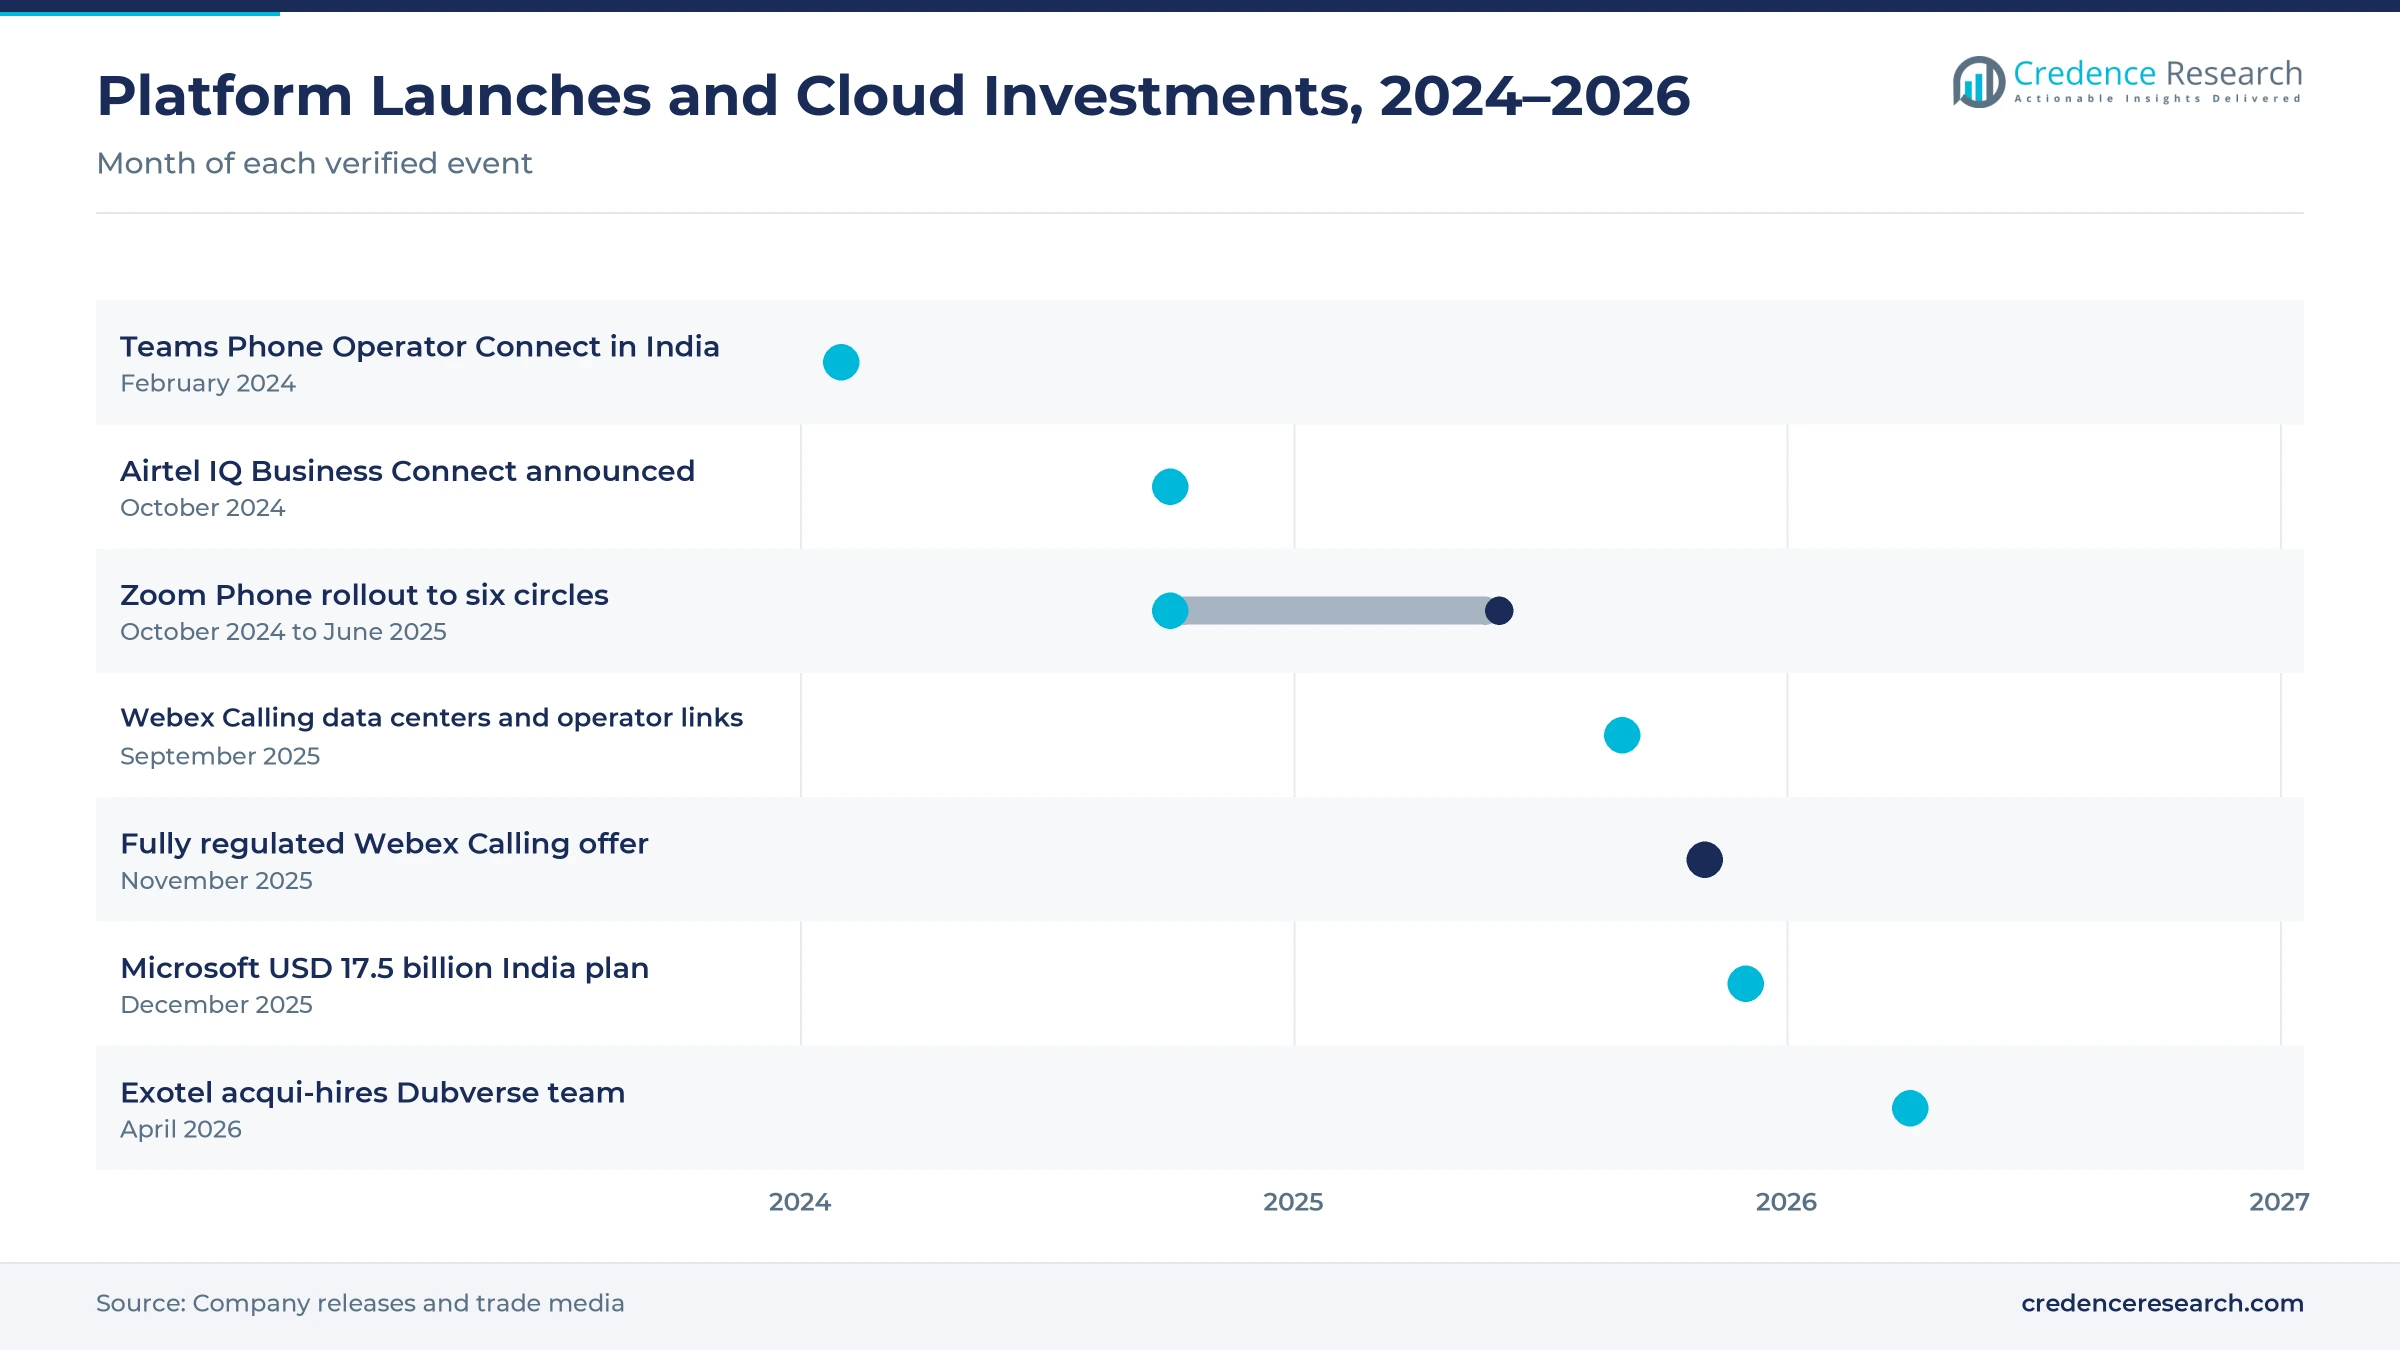Click the Exotel acqui-hires Dubverse team label

[x=372, y=1092]
